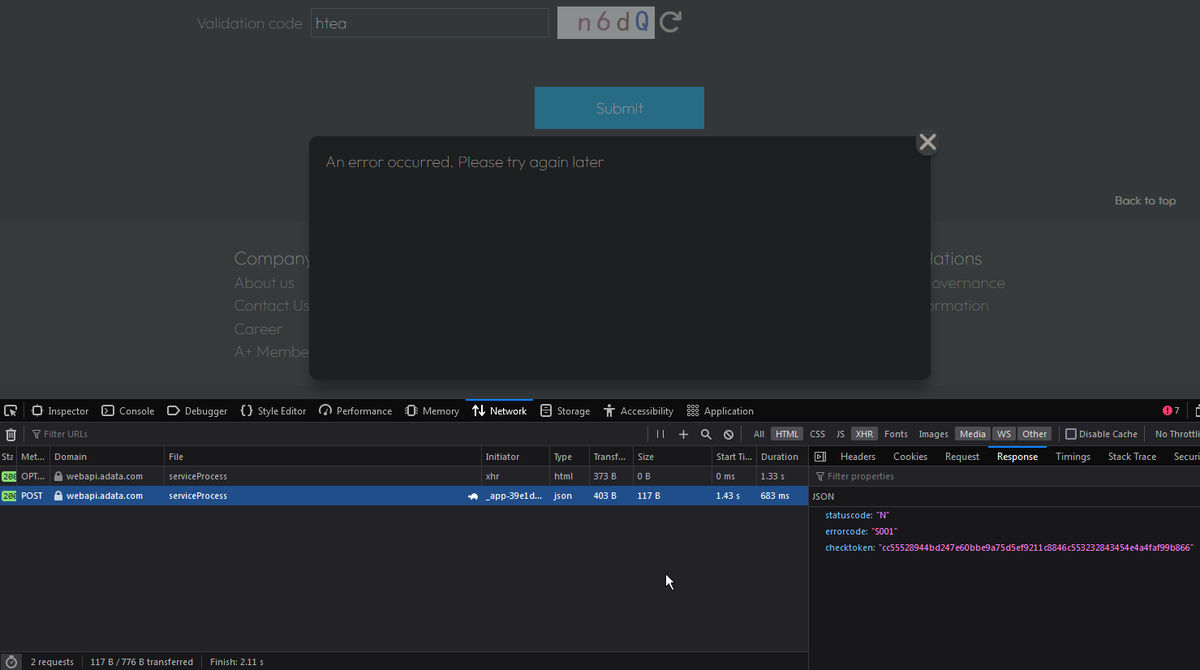Click the Back to top link
The width and height of the screenshot is (1200, 670).
point(1145,201)
